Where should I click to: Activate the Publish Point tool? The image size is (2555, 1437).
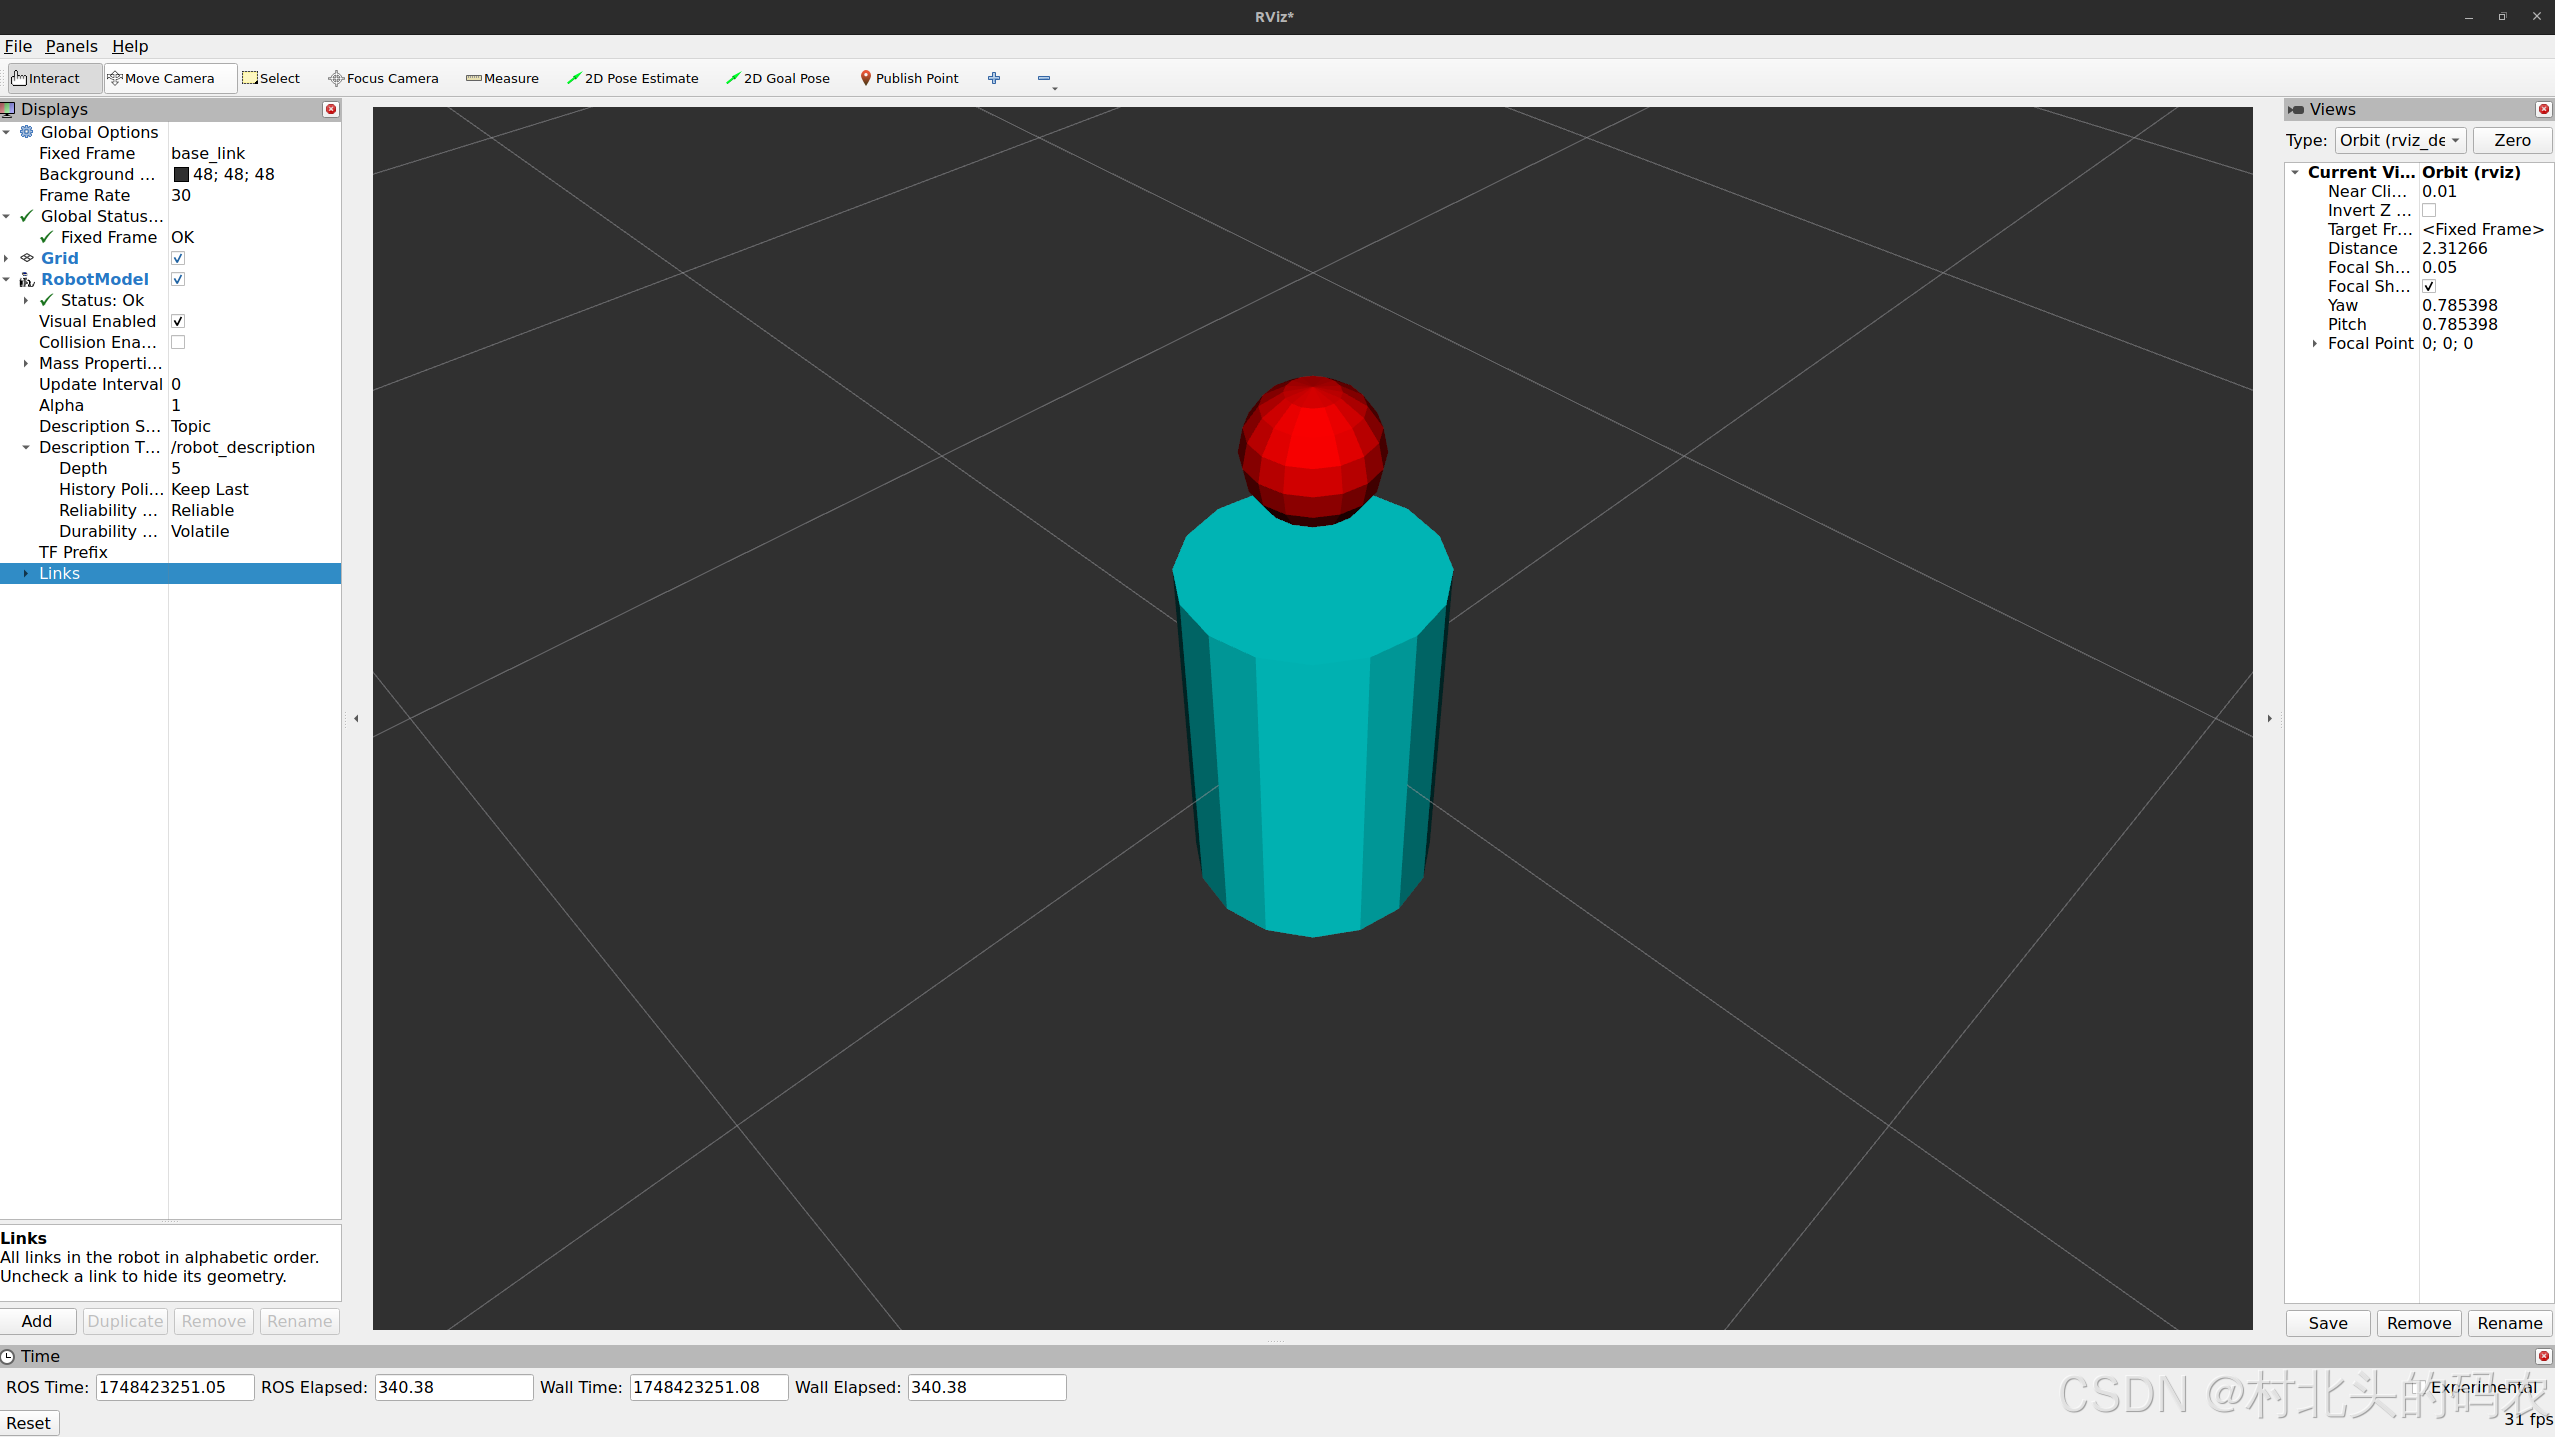[x=909, y=78]
